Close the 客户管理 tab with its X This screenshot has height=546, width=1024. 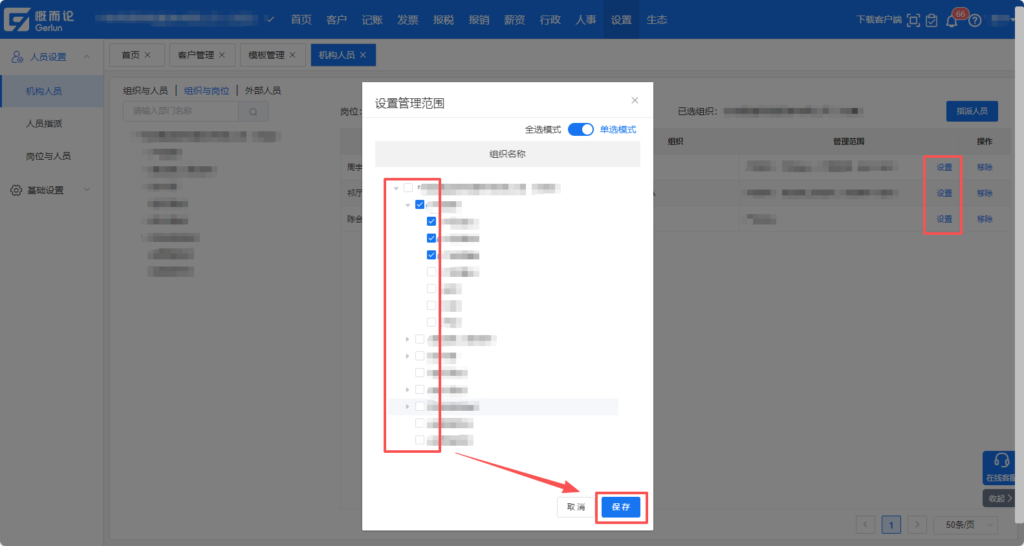pos(221,55)
